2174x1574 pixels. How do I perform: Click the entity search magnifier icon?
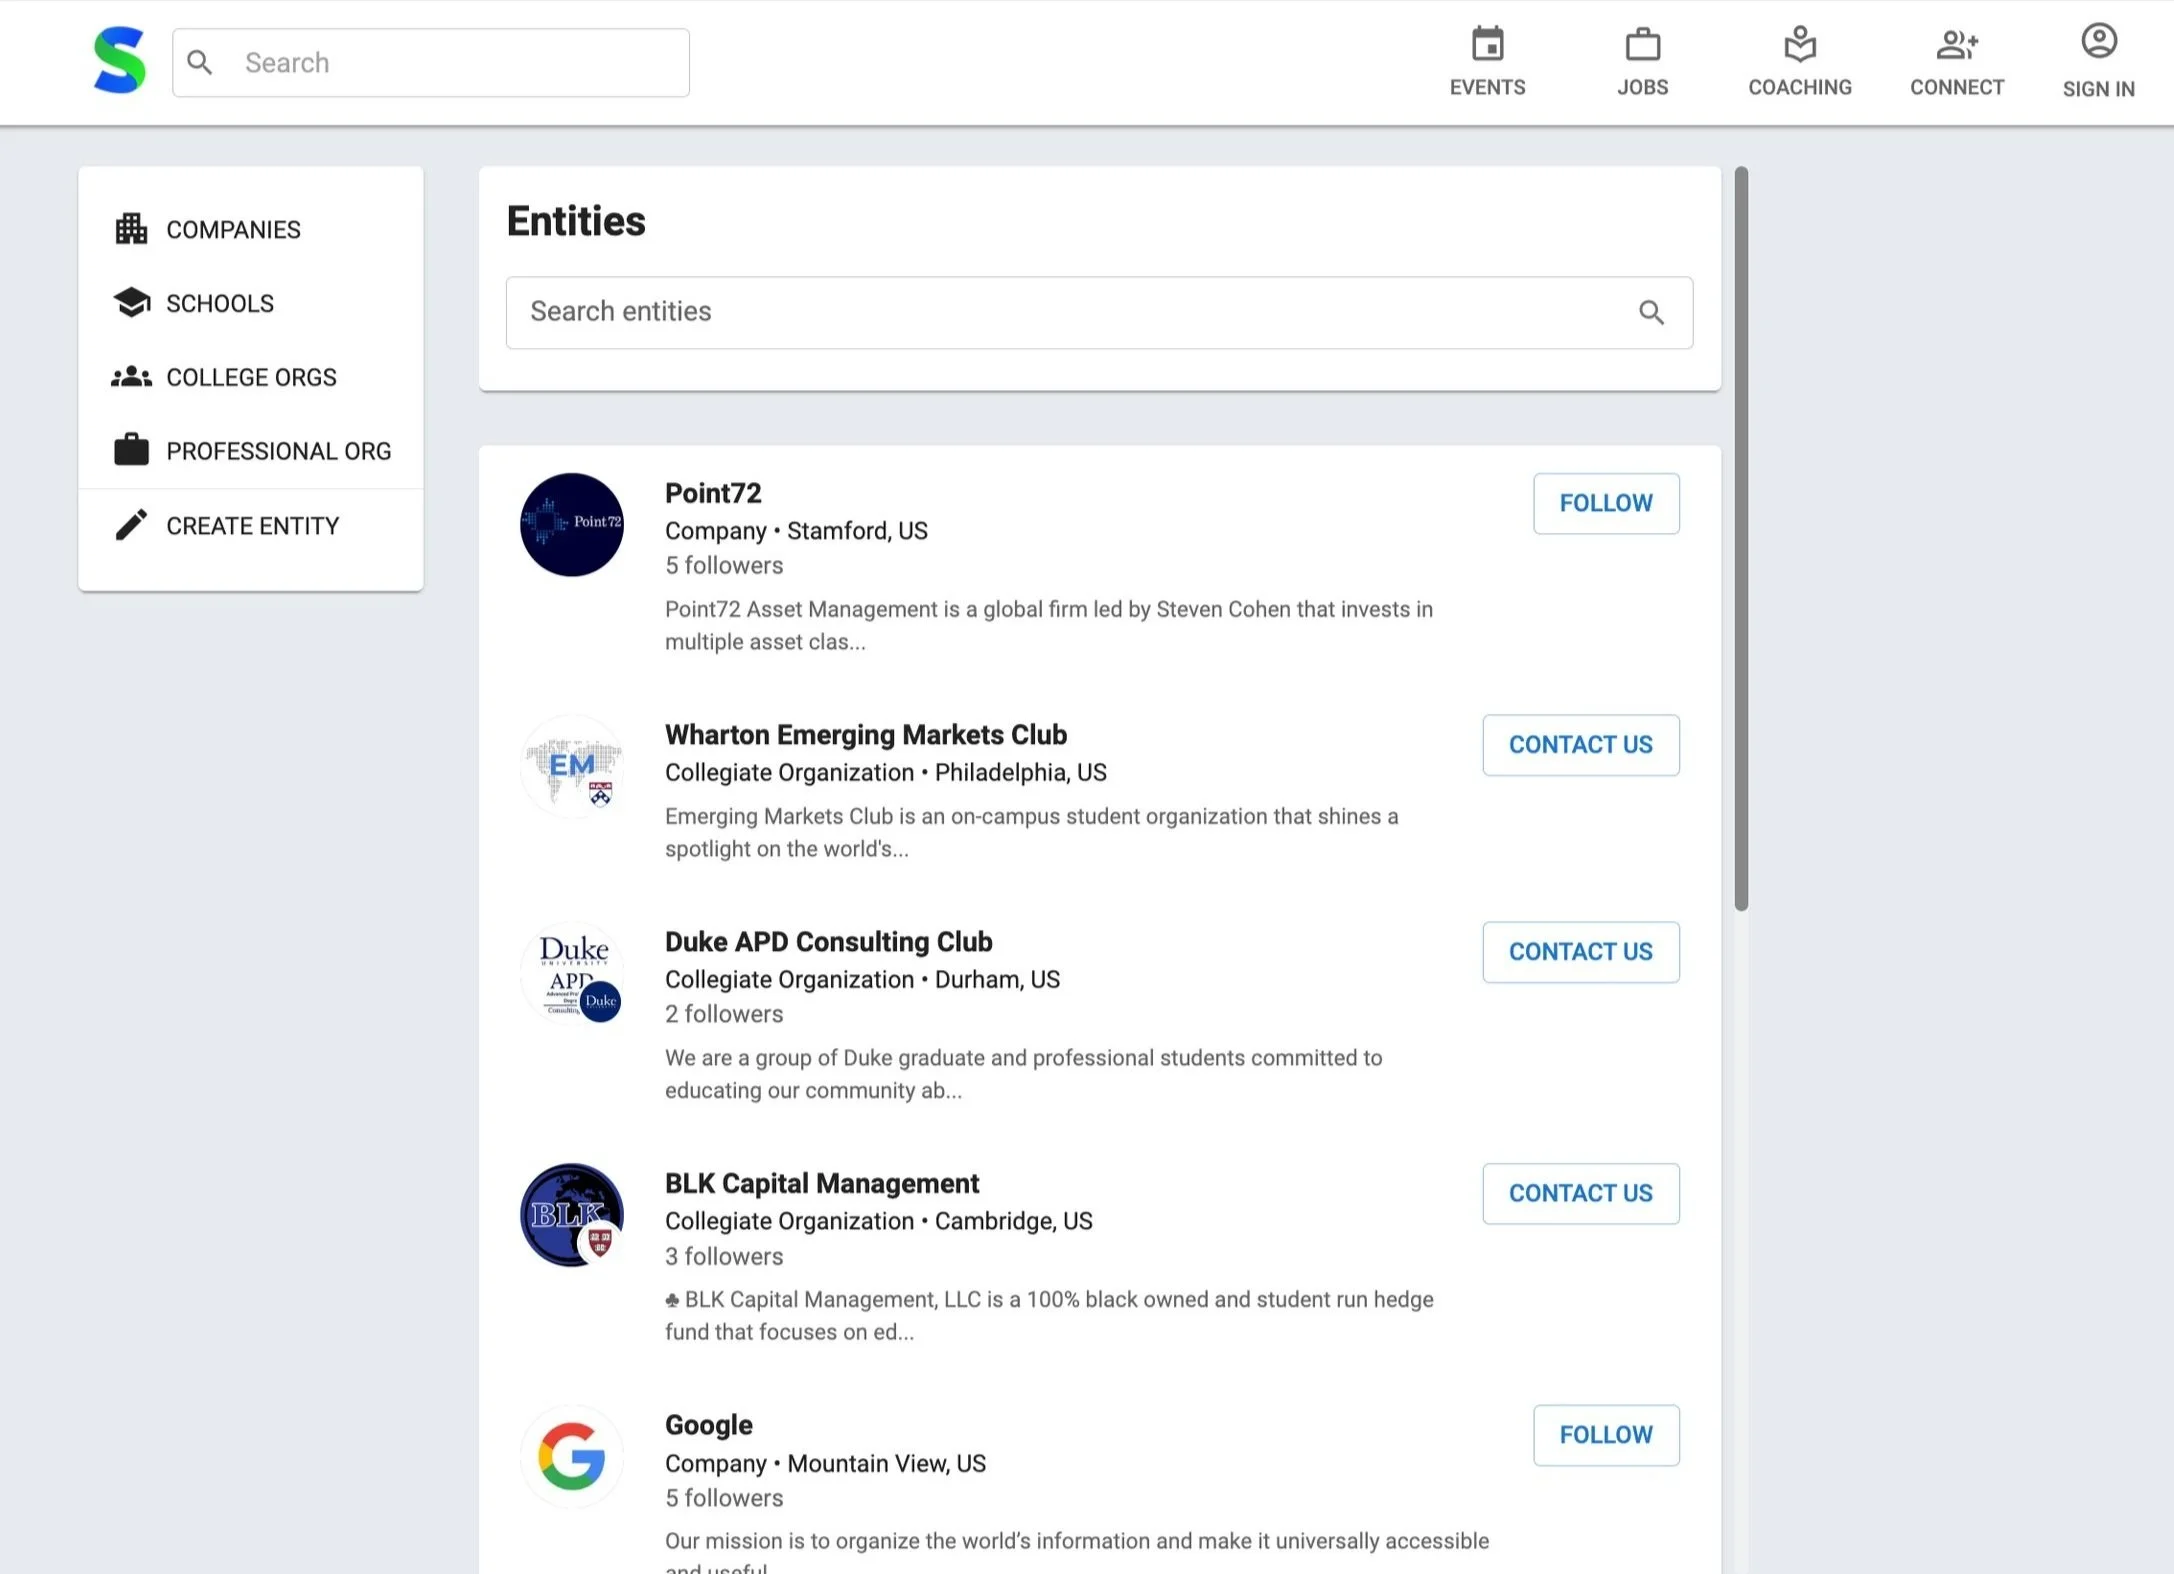coord(1651,313)
